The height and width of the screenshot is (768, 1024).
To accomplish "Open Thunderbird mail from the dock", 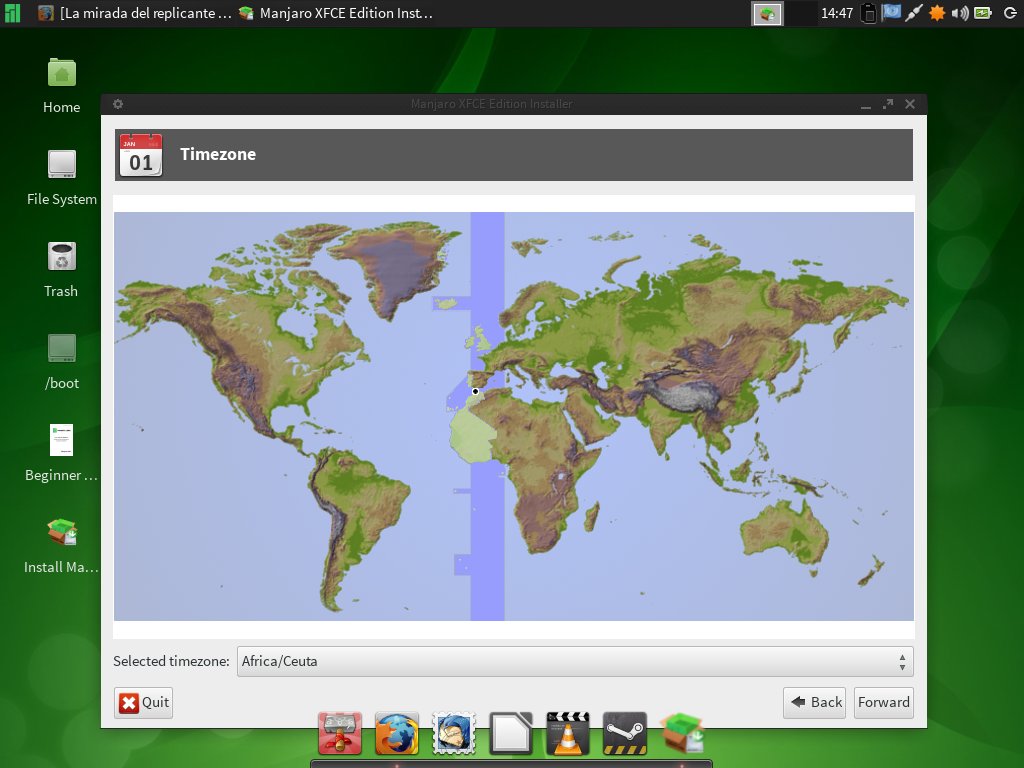I will tap(453, 733).
